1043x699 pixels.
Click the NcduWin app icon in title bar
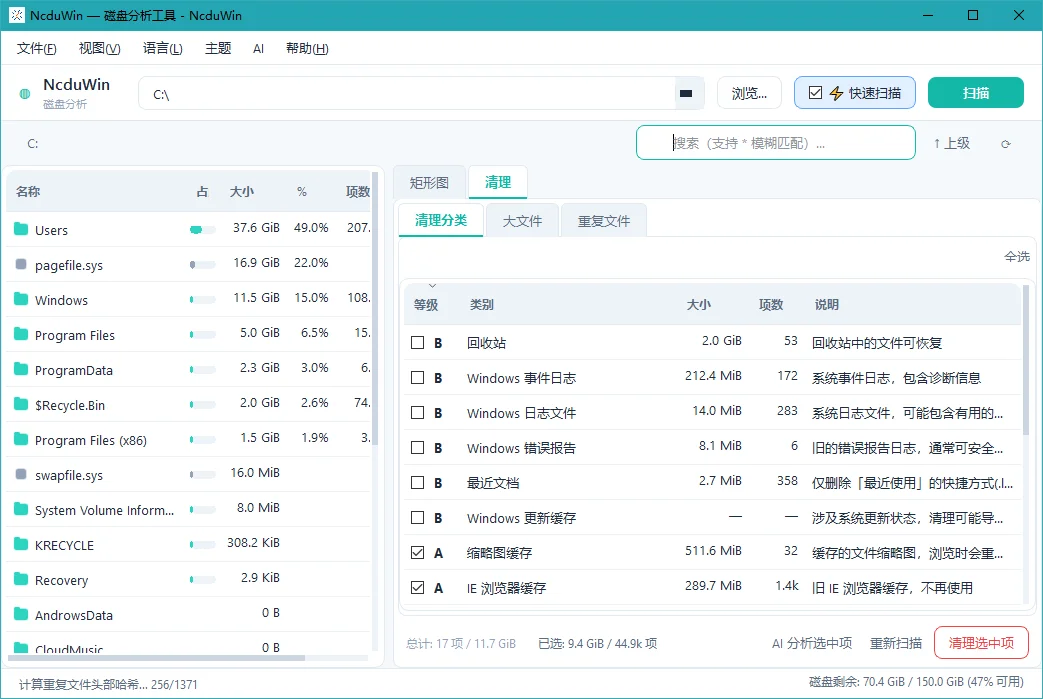pyautogui.click(x=17, y=15)
